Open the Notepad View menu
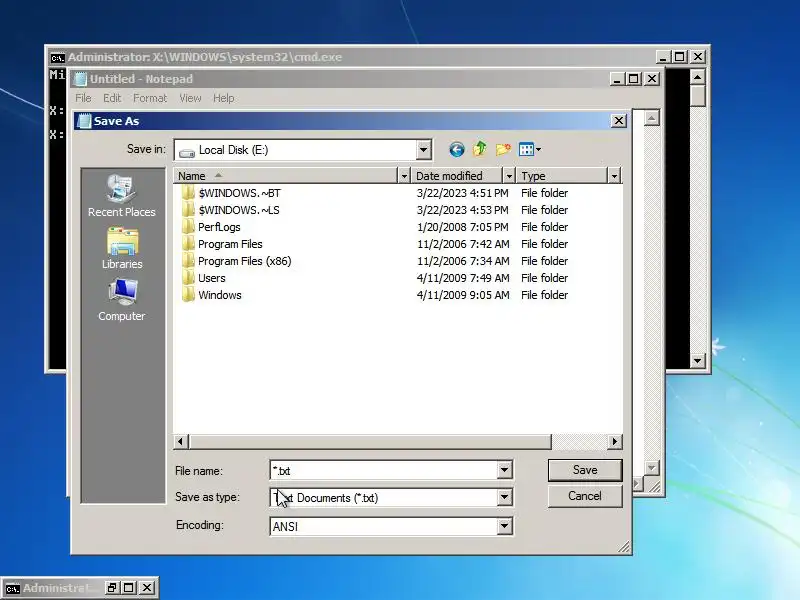 [190, 98]
